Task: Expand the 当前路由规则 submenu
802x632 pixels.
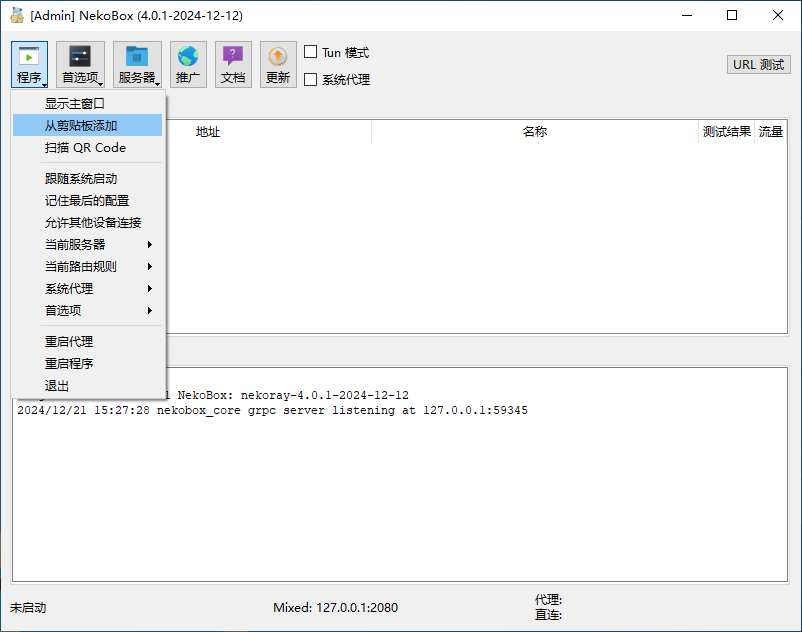Action: (x=87, y=266)
